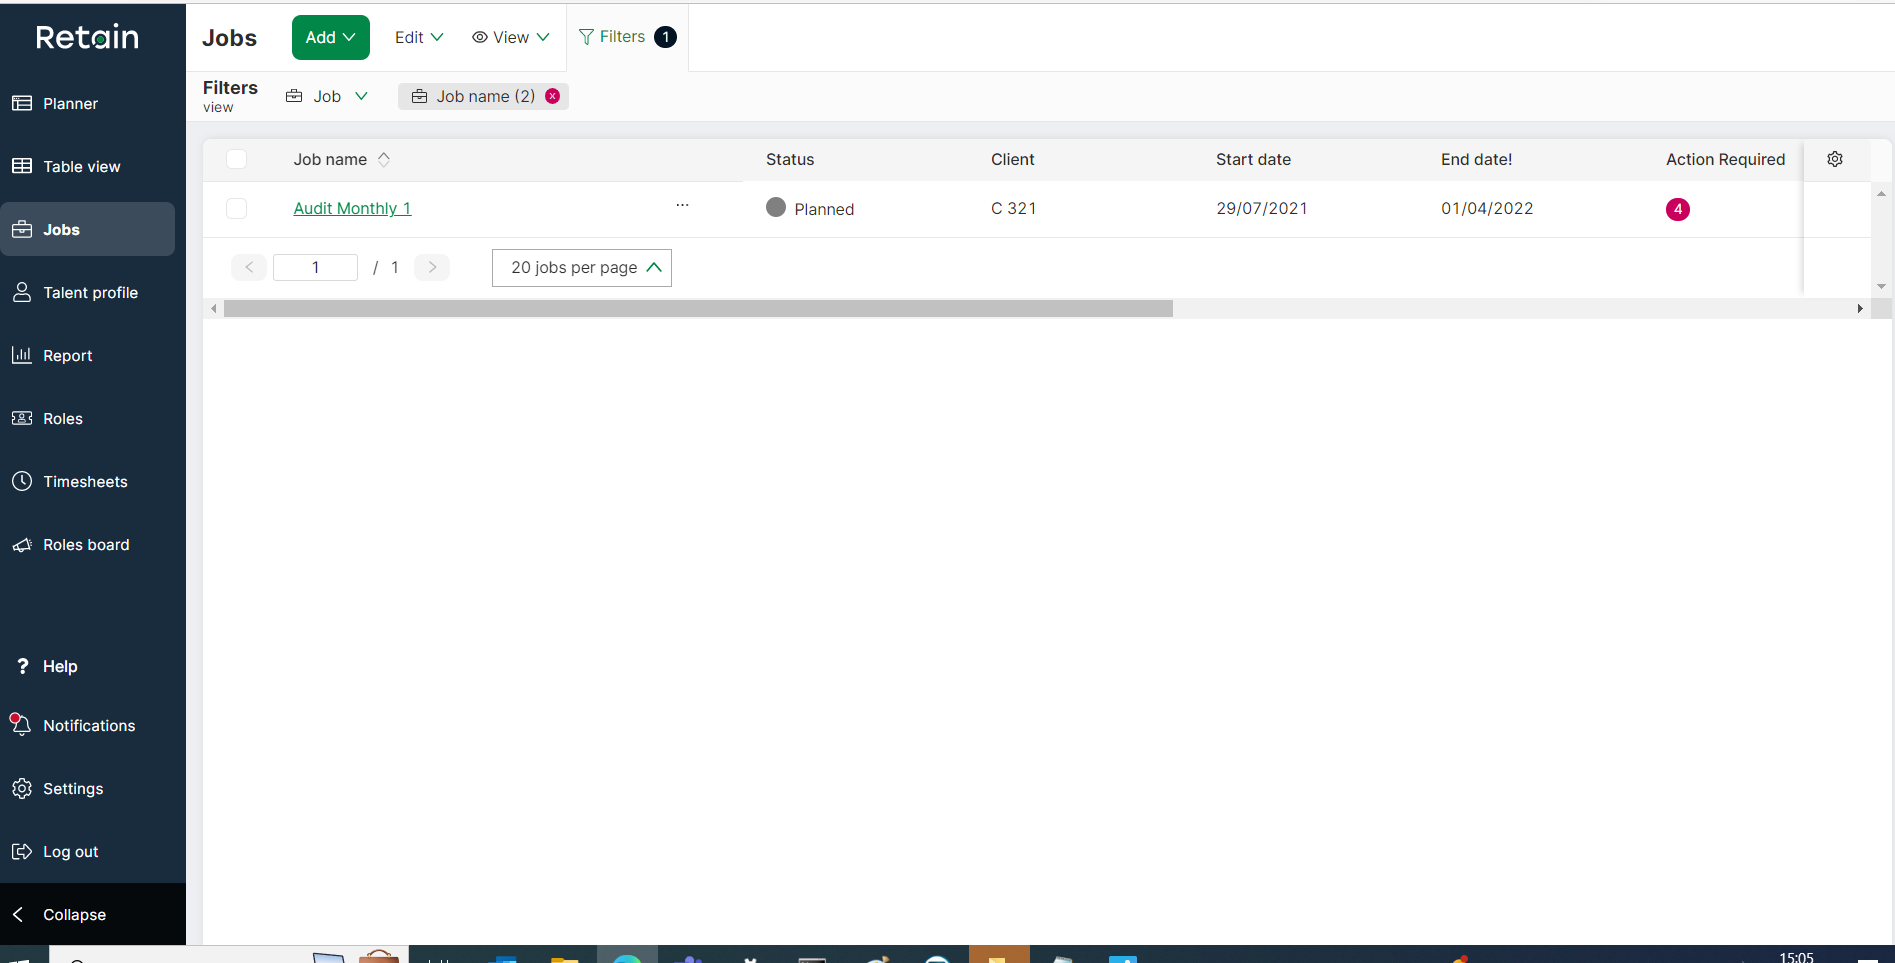Expand the Edit dropdown

coord(418,37)
